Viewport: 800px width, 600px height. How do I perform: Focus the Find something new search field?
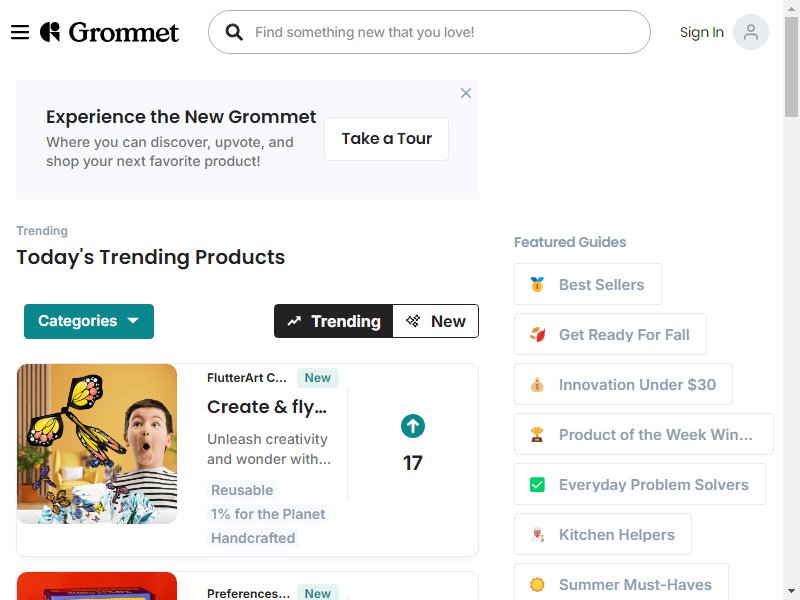coord(429,32)
